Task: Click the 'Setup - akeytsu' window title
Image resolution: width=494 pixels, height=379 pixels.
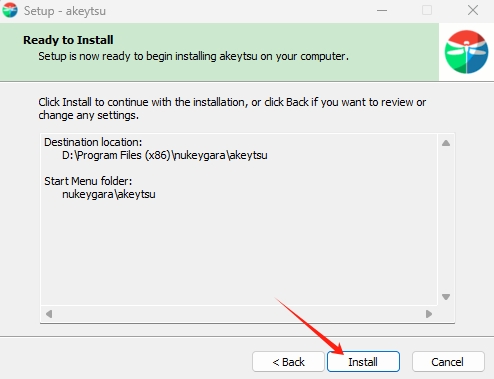Action: tap(65, 11)
